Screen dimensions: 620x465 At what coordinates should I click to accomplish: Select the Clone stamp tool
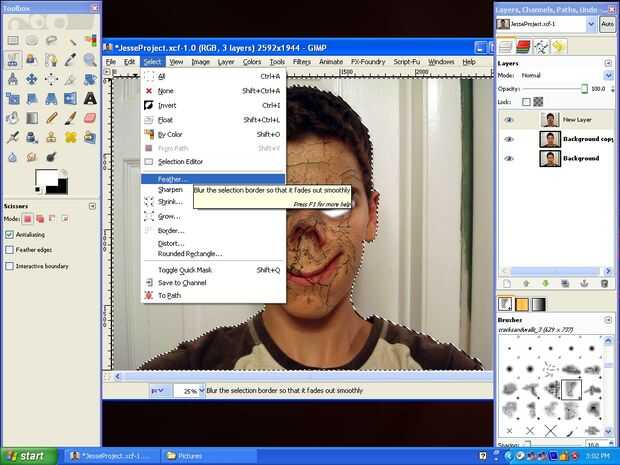[x=51, y=137]
